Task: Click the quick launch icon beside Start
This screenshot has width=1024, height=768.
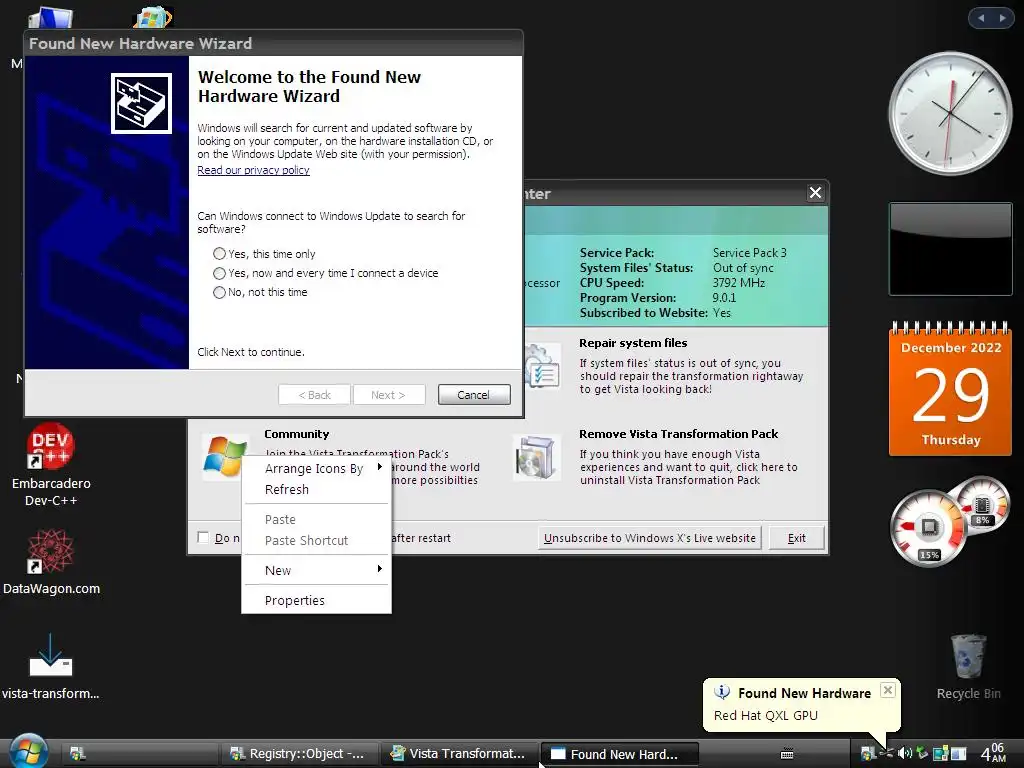Action: click(78, 754)
